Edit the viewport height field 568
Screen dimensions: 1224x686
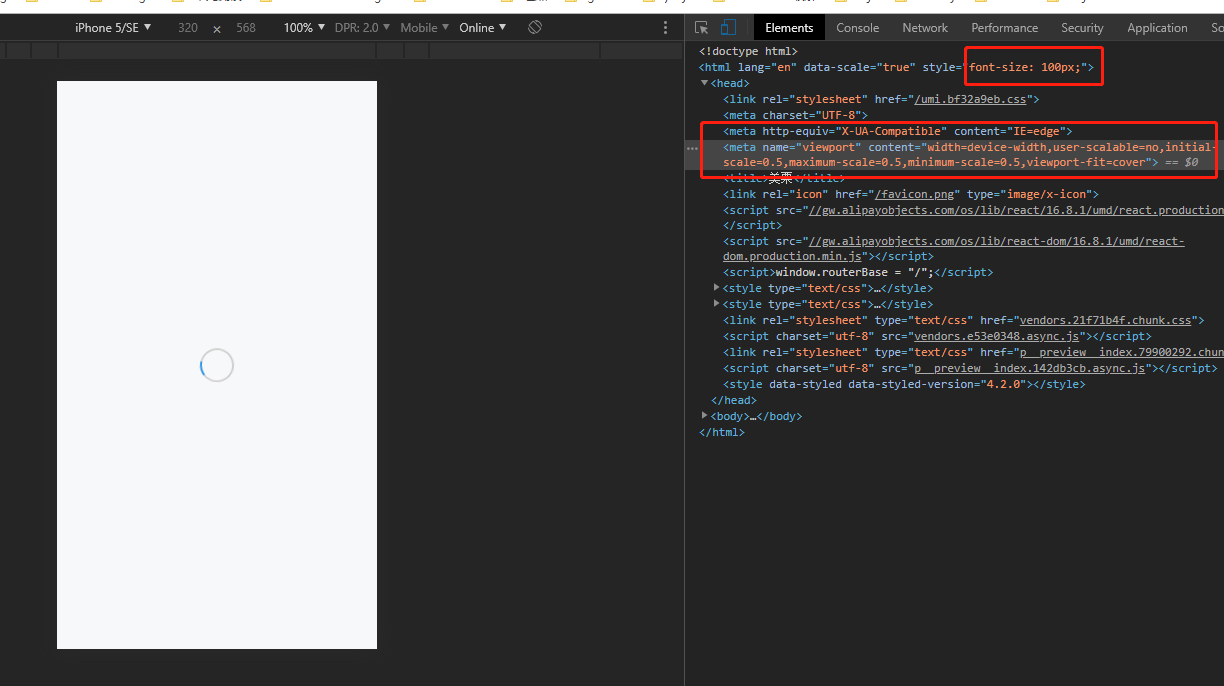[246, 28]
